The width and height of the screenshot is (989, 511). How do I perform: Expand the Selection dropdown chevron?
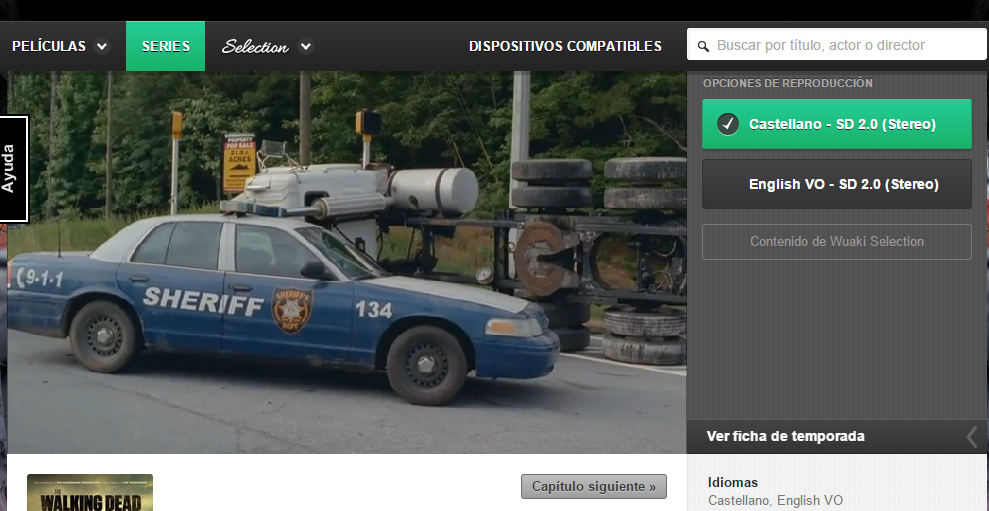coord(306,46)
